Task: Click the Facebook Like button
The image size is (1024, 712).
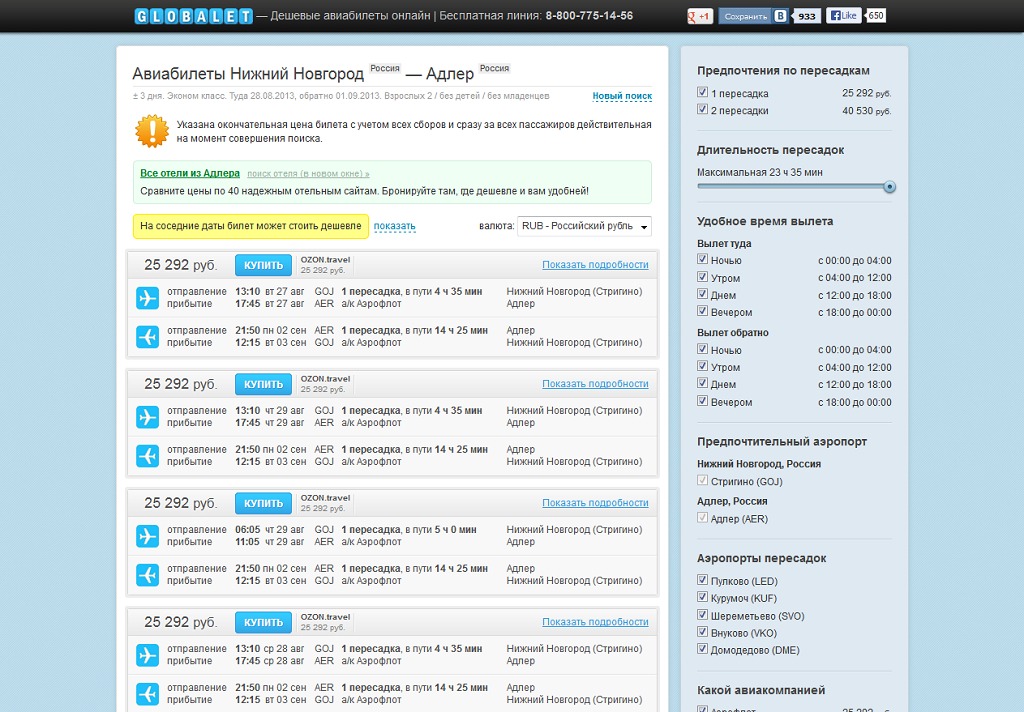Action: [843, 16]
